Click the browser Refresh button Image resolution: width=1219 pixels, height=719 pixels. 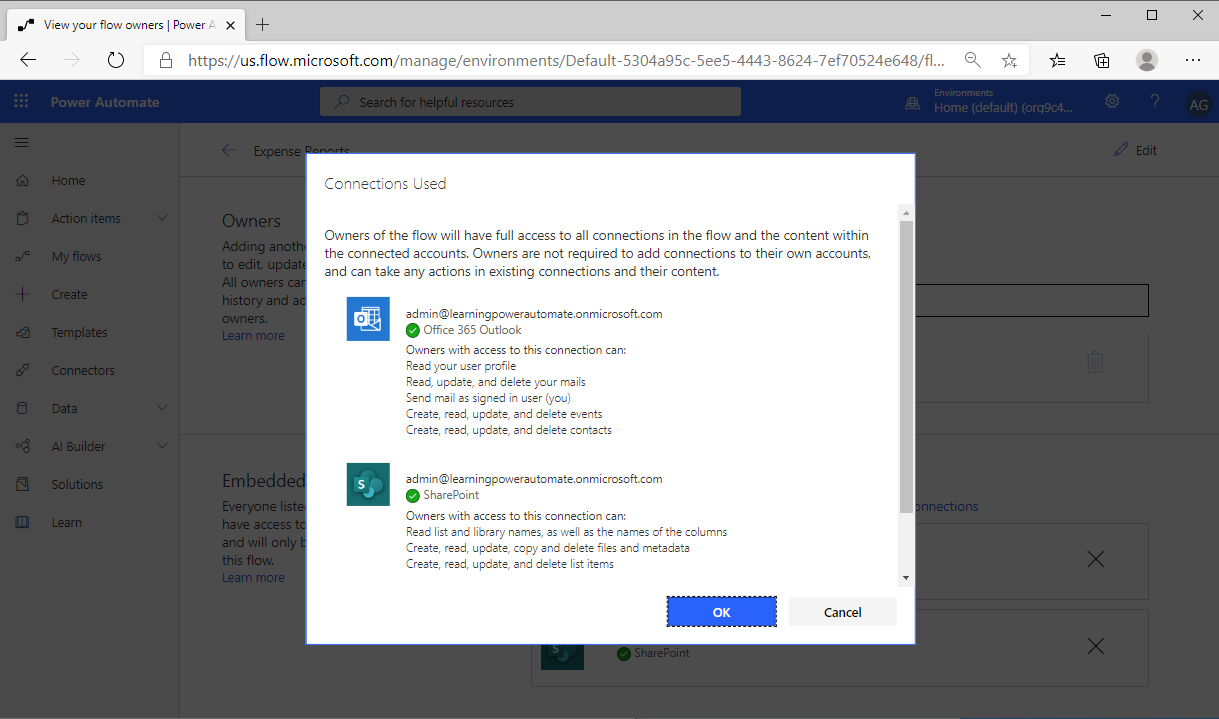(x=115, y=60)
